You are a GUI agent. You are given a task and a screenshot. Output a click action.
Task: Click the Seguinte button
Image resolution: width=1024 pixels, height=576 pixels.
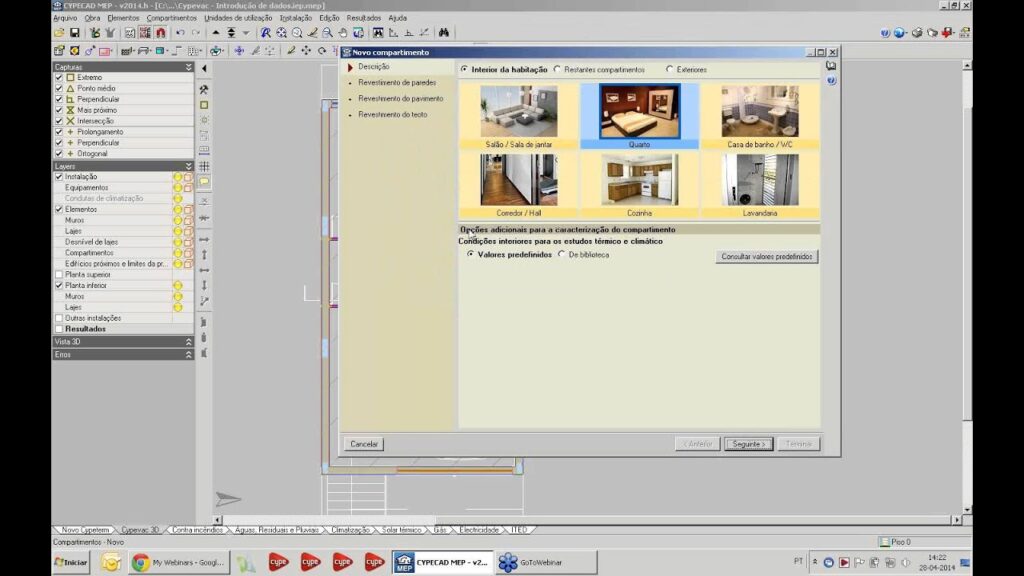(748, 444)
